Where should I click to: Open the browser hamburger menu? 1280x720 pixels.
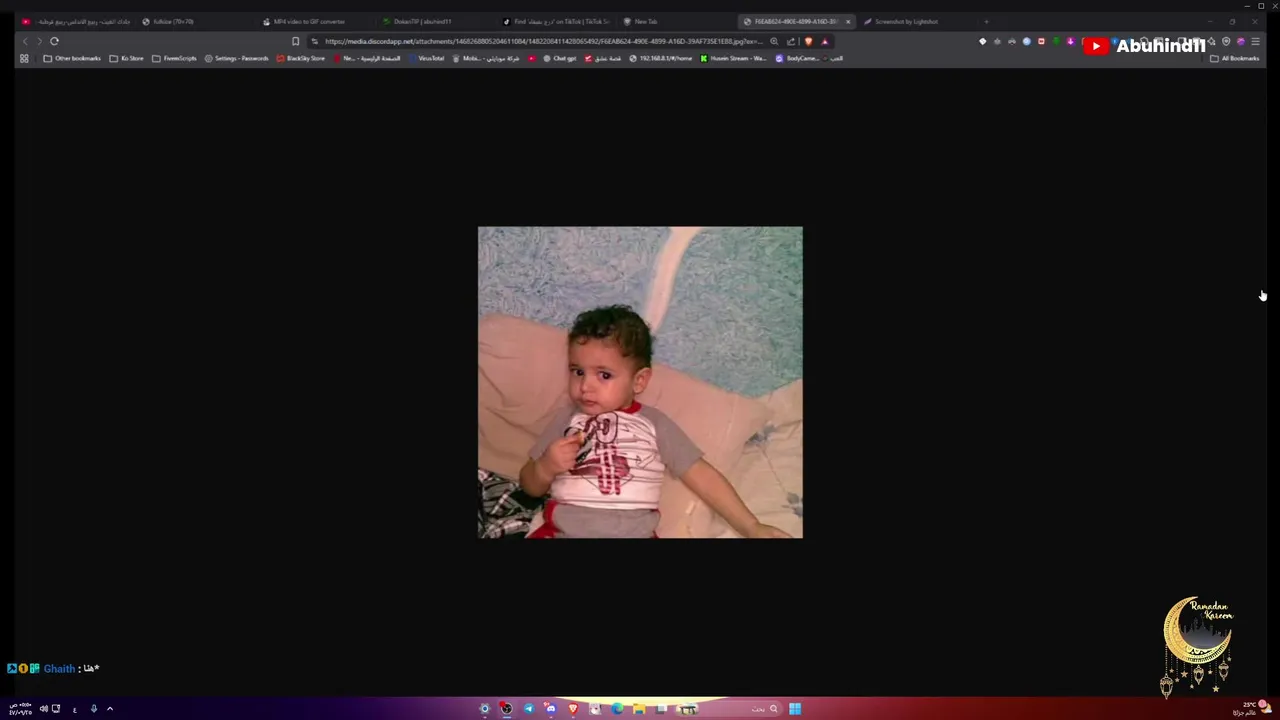(x=1255, y=41)
